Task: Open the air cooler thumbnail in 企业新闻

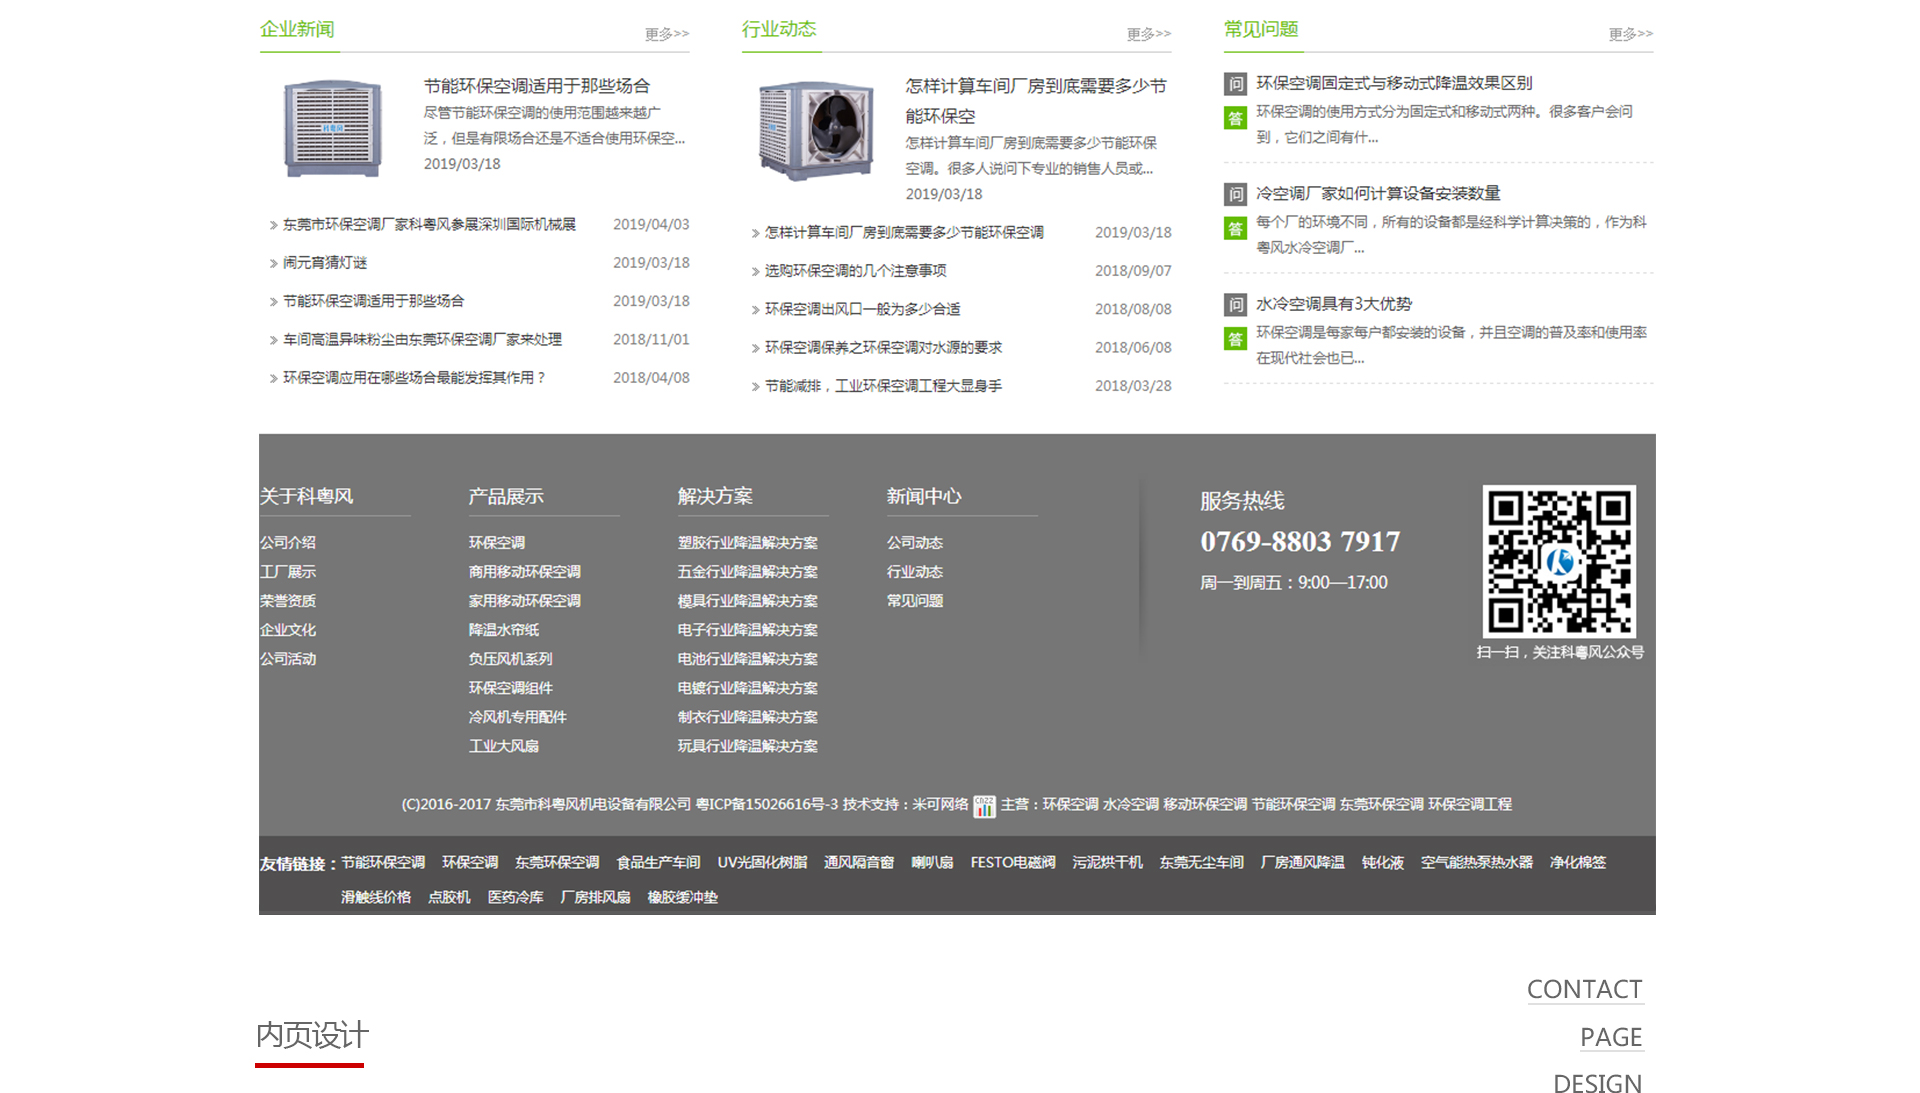Action: [333, 128]
